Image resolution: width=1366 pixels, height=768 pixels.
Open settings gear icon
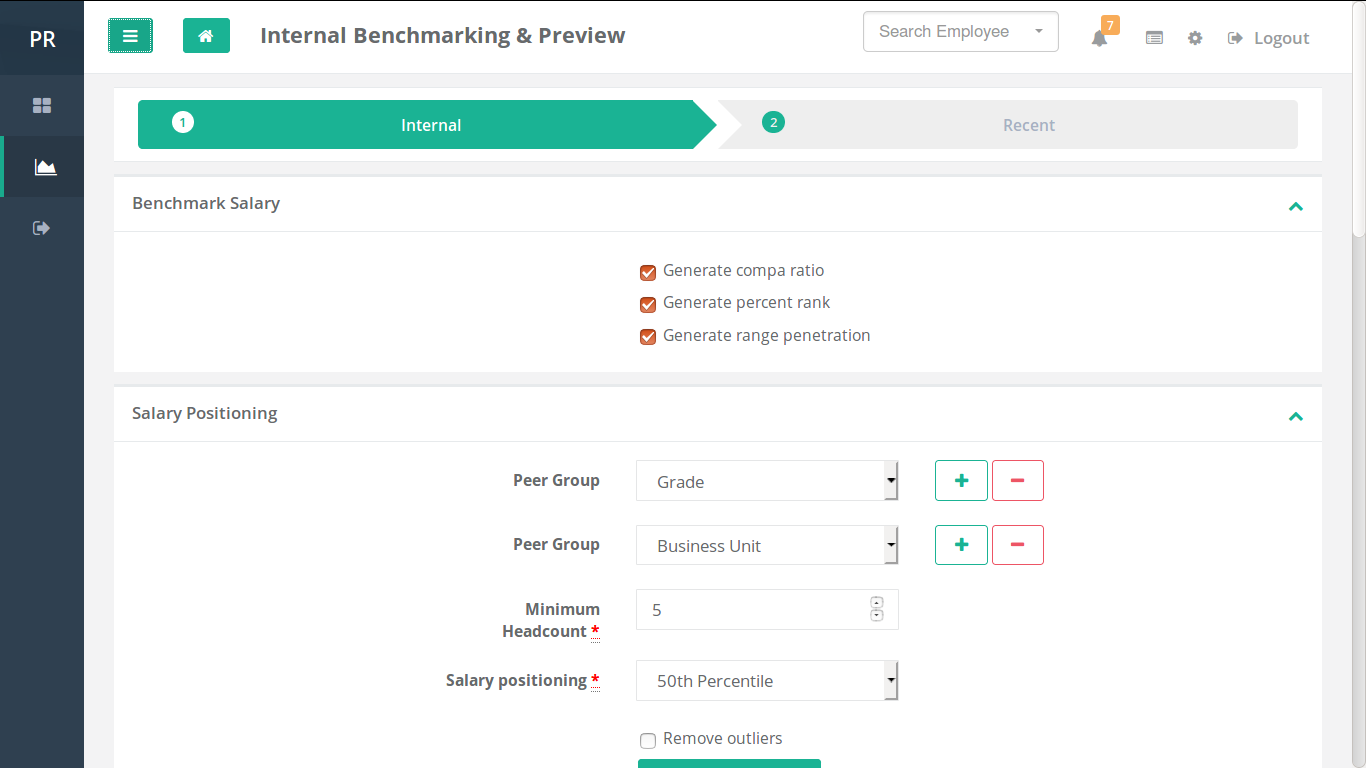(1195, 38)
